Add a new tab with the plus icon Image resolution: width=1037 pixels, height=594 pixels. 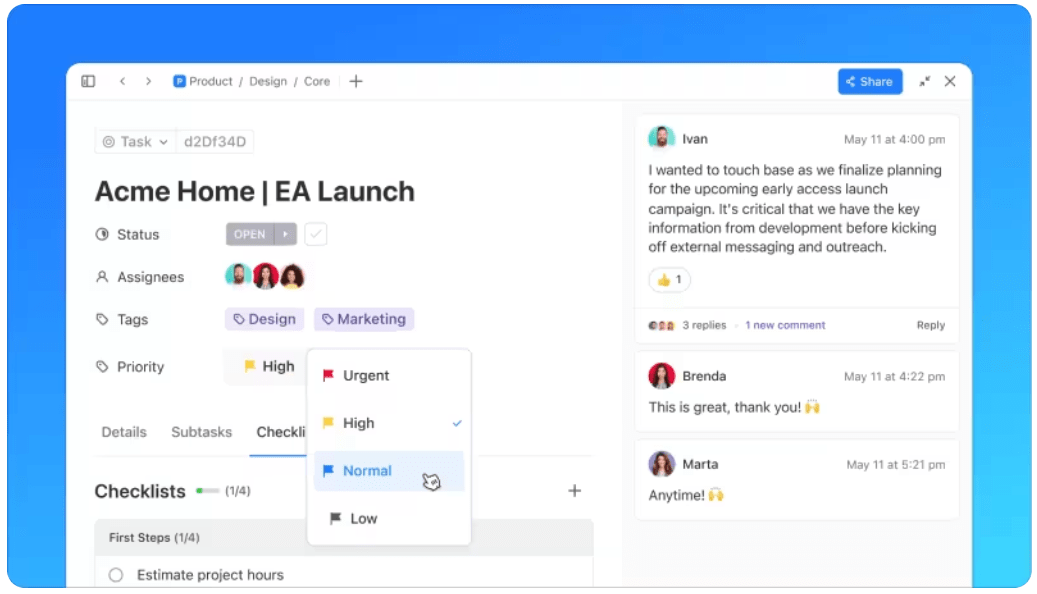pyautogui.click(x=356, y=81)
